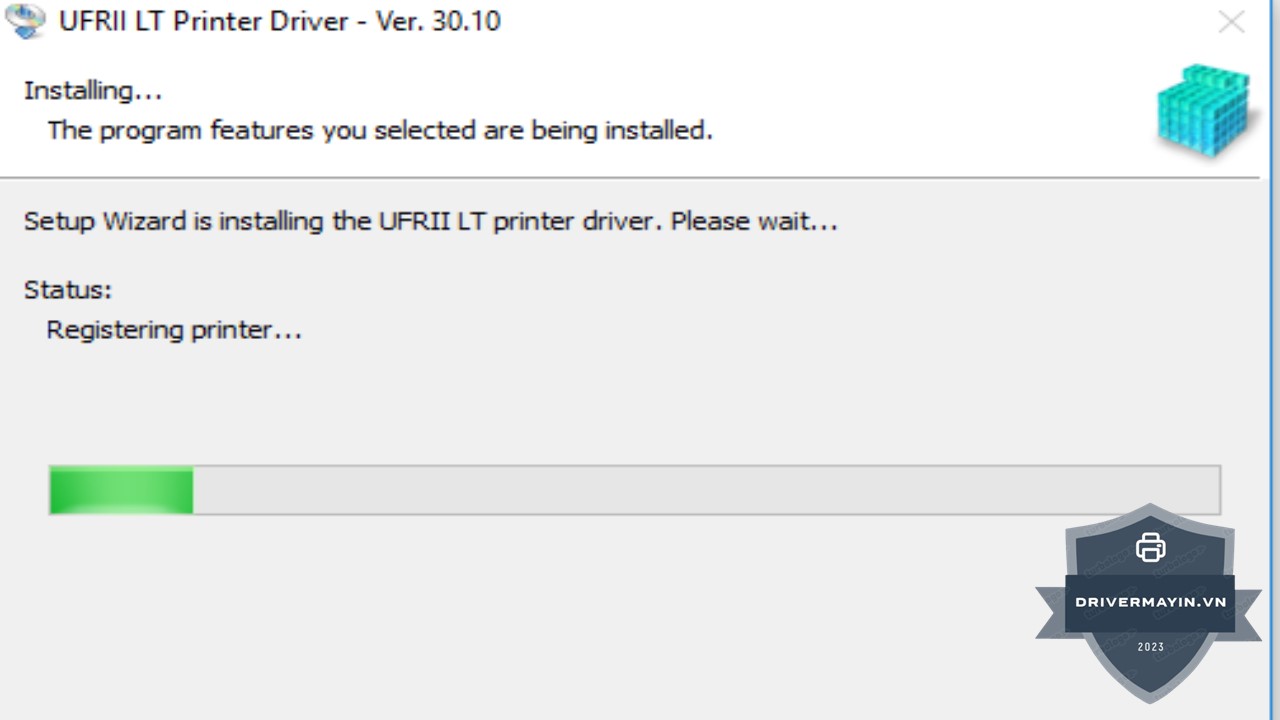The image size is (1280, 720).
Task: Click the "Status:" label
Action: [x=68, y=290]
